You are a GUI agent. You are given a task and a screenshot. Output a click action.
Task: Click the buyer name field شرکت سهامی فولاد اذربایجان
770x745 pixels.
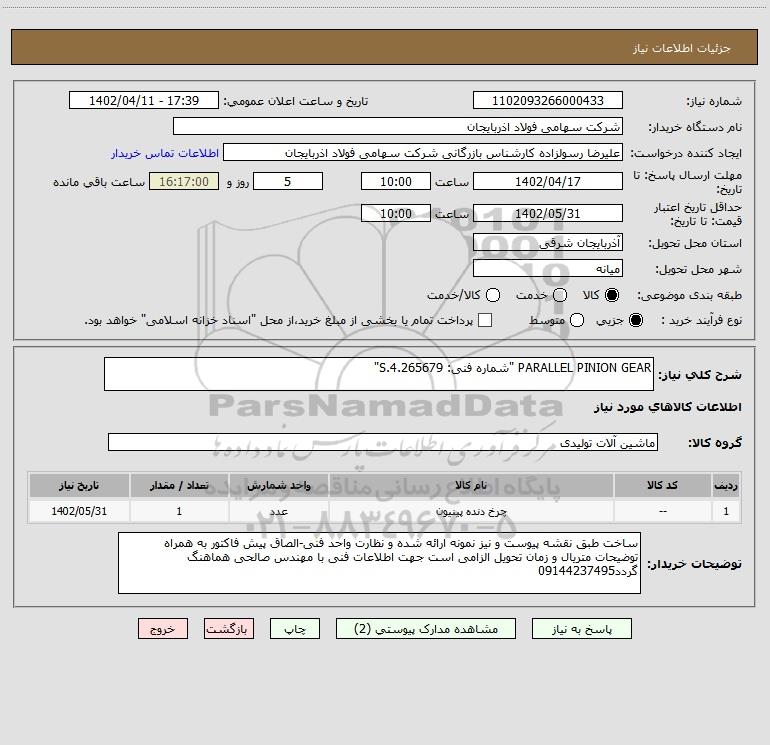coord(398,126)
